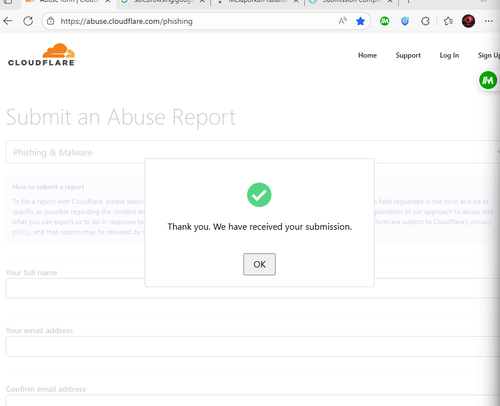Screen dimensions: 500x406
Task: Open the read aloud icon in address bar
Action: [x=342, y=21]
